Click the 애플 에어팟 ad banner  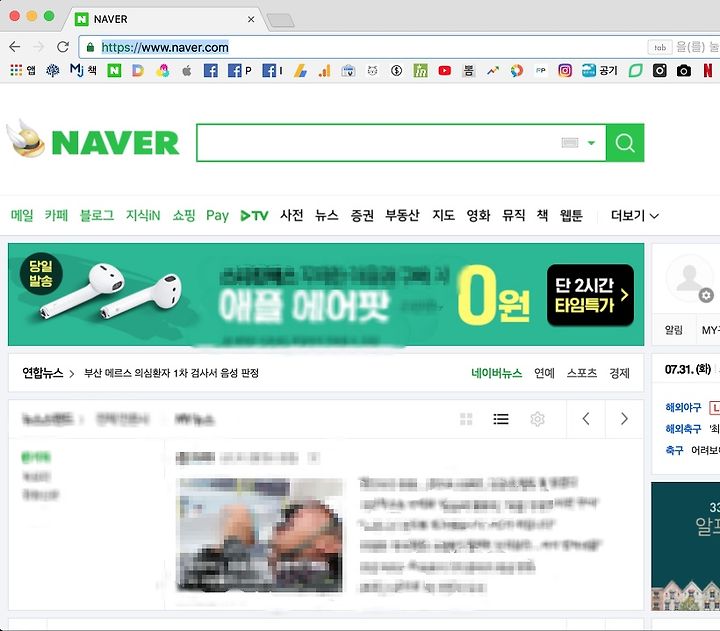click(x=326, y=294)
